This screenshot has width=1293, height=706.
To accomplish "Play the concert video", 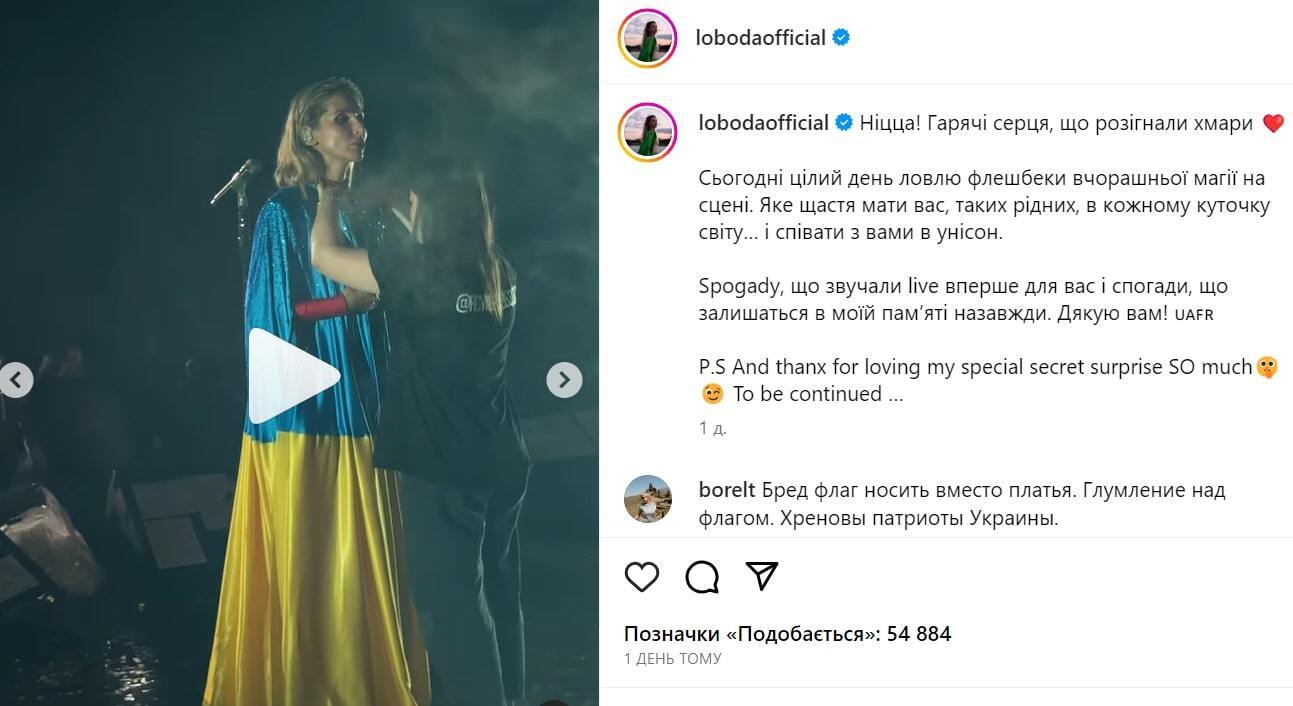I will pyautogui.click(x=294, y=376).
